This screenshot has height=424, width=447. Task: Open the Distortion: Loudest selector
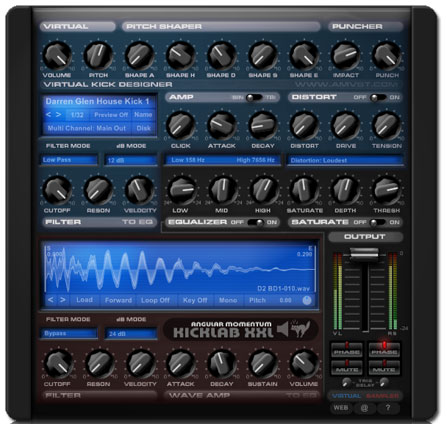click(x=345, y=160)
